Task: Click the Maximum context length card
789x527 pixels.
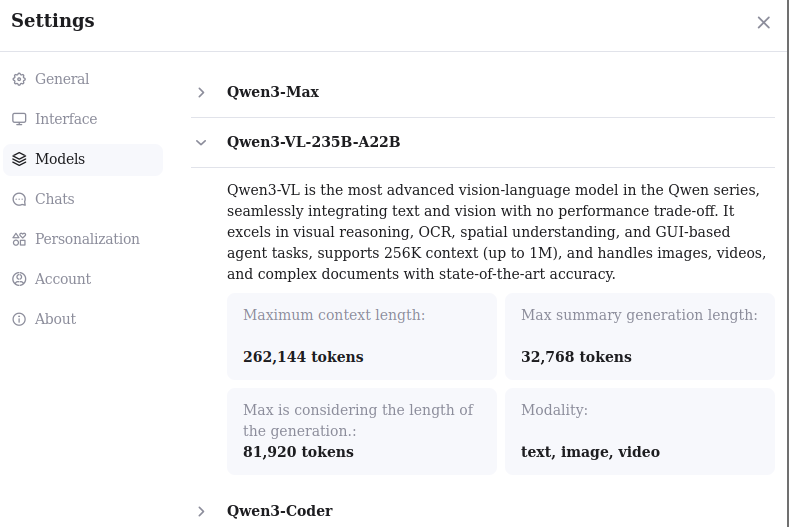Action: click(x=361, y=336)
